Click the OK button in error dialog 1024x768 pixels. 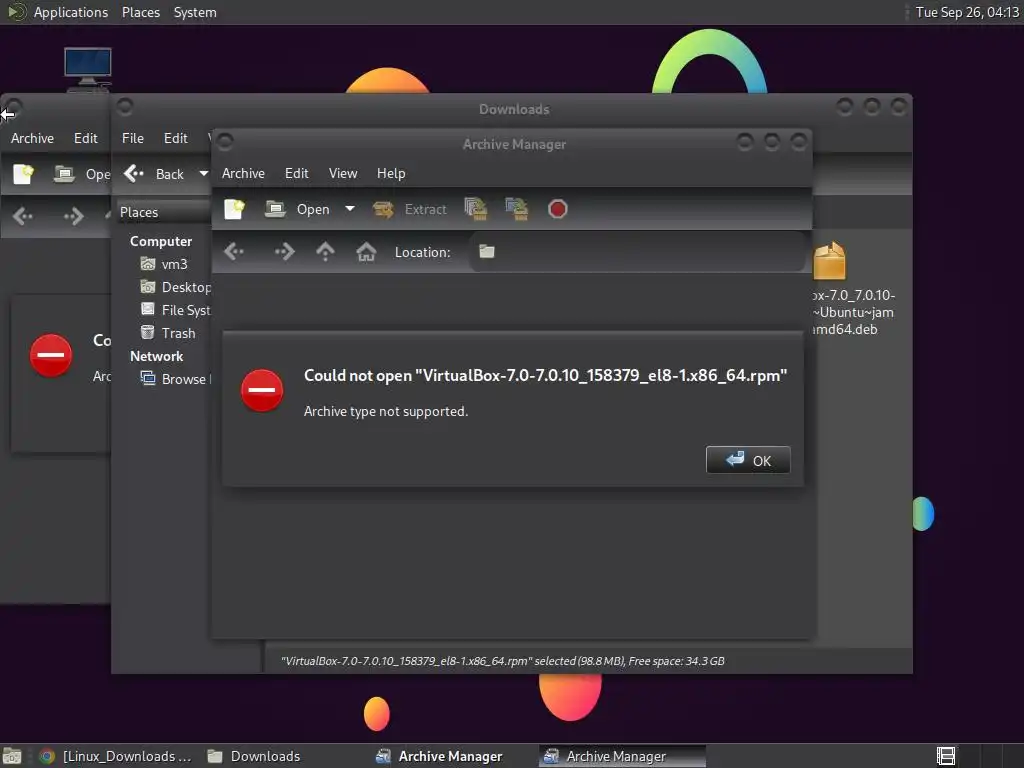[748, 460]
